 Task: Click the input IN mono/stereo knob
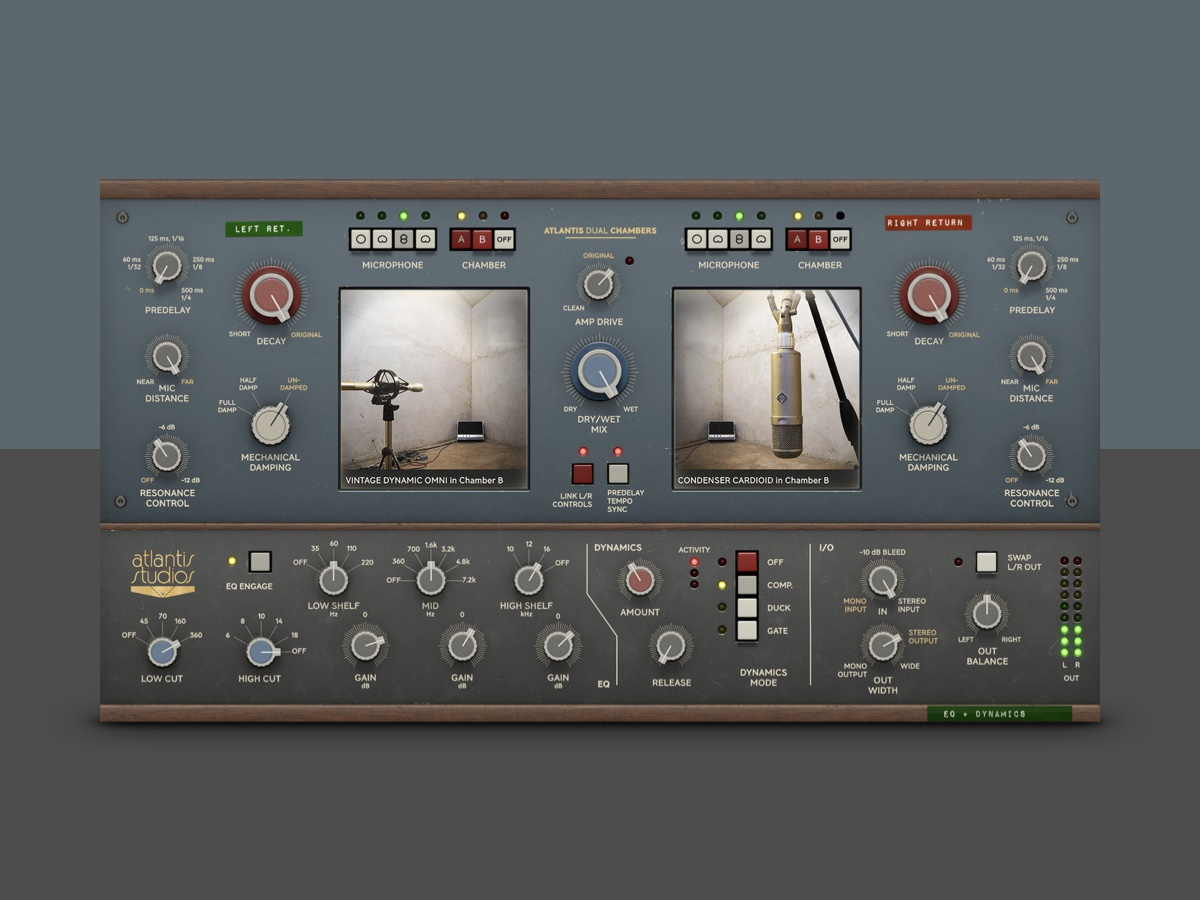pos(882,580)
